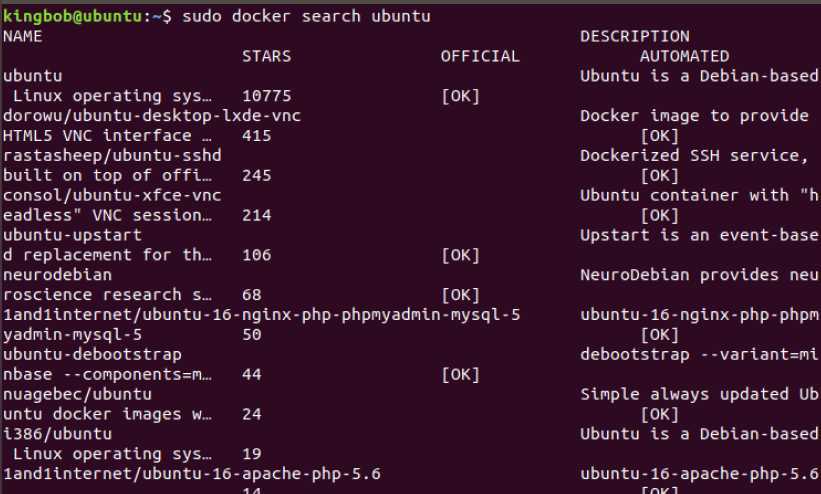The width and height of the screenshot is (821, 494).
Task: Click dorowu/ubuntu-desktop-lxde-vnc image name
Action: tap(152, 116)
